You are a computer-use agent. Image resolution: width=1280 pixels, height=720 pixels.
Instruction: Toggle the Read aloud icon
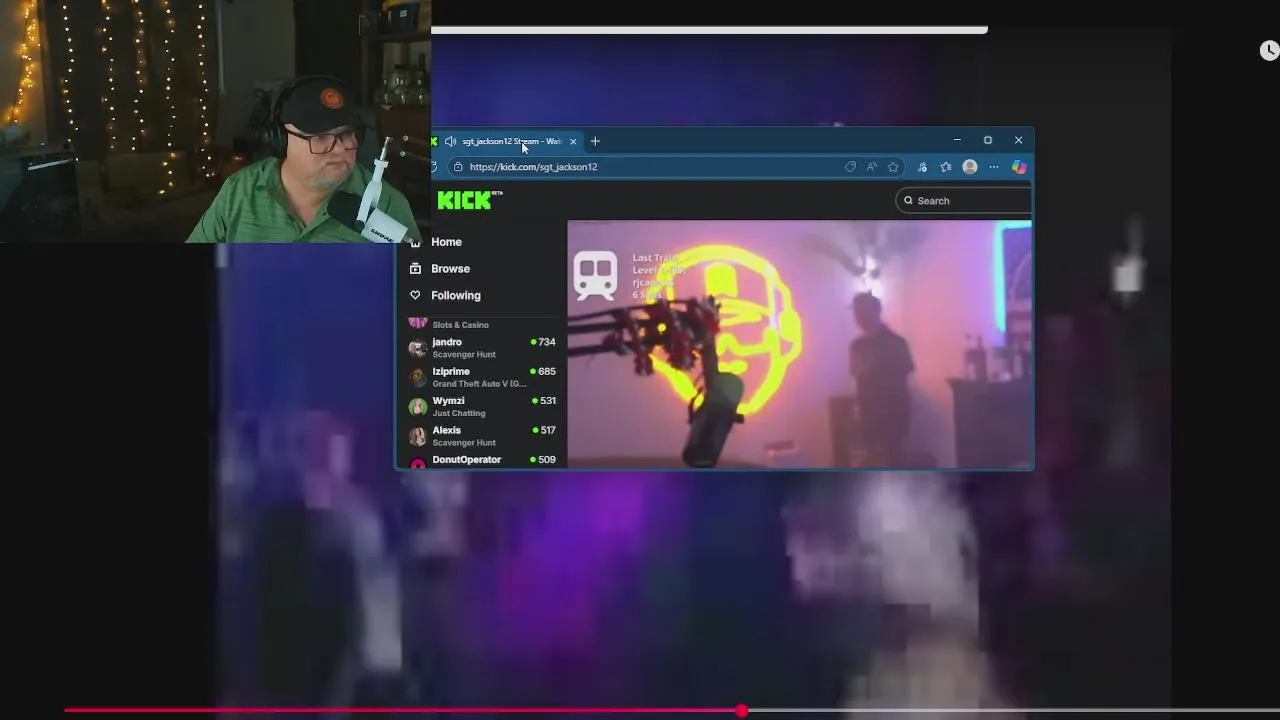coord(872,167)
